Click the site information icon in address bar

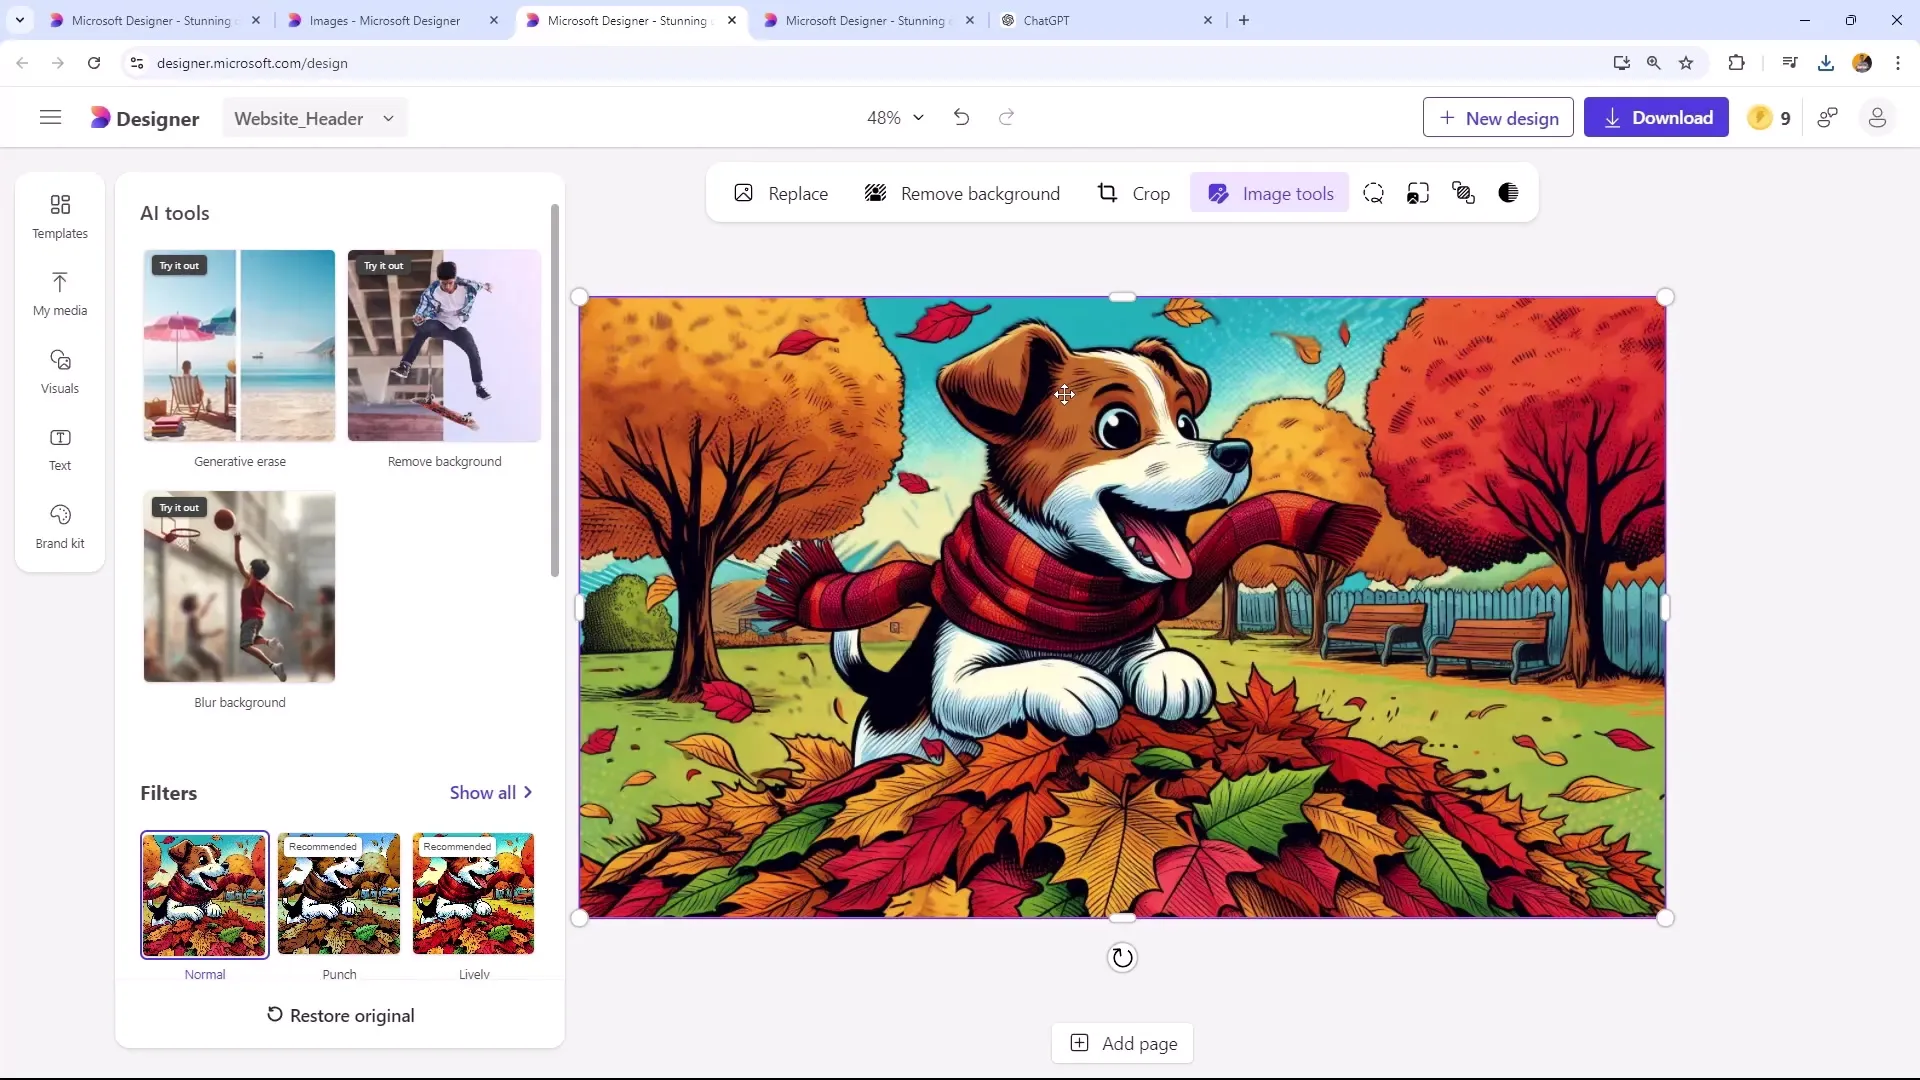pyautogui.click(x=138, y=63)
